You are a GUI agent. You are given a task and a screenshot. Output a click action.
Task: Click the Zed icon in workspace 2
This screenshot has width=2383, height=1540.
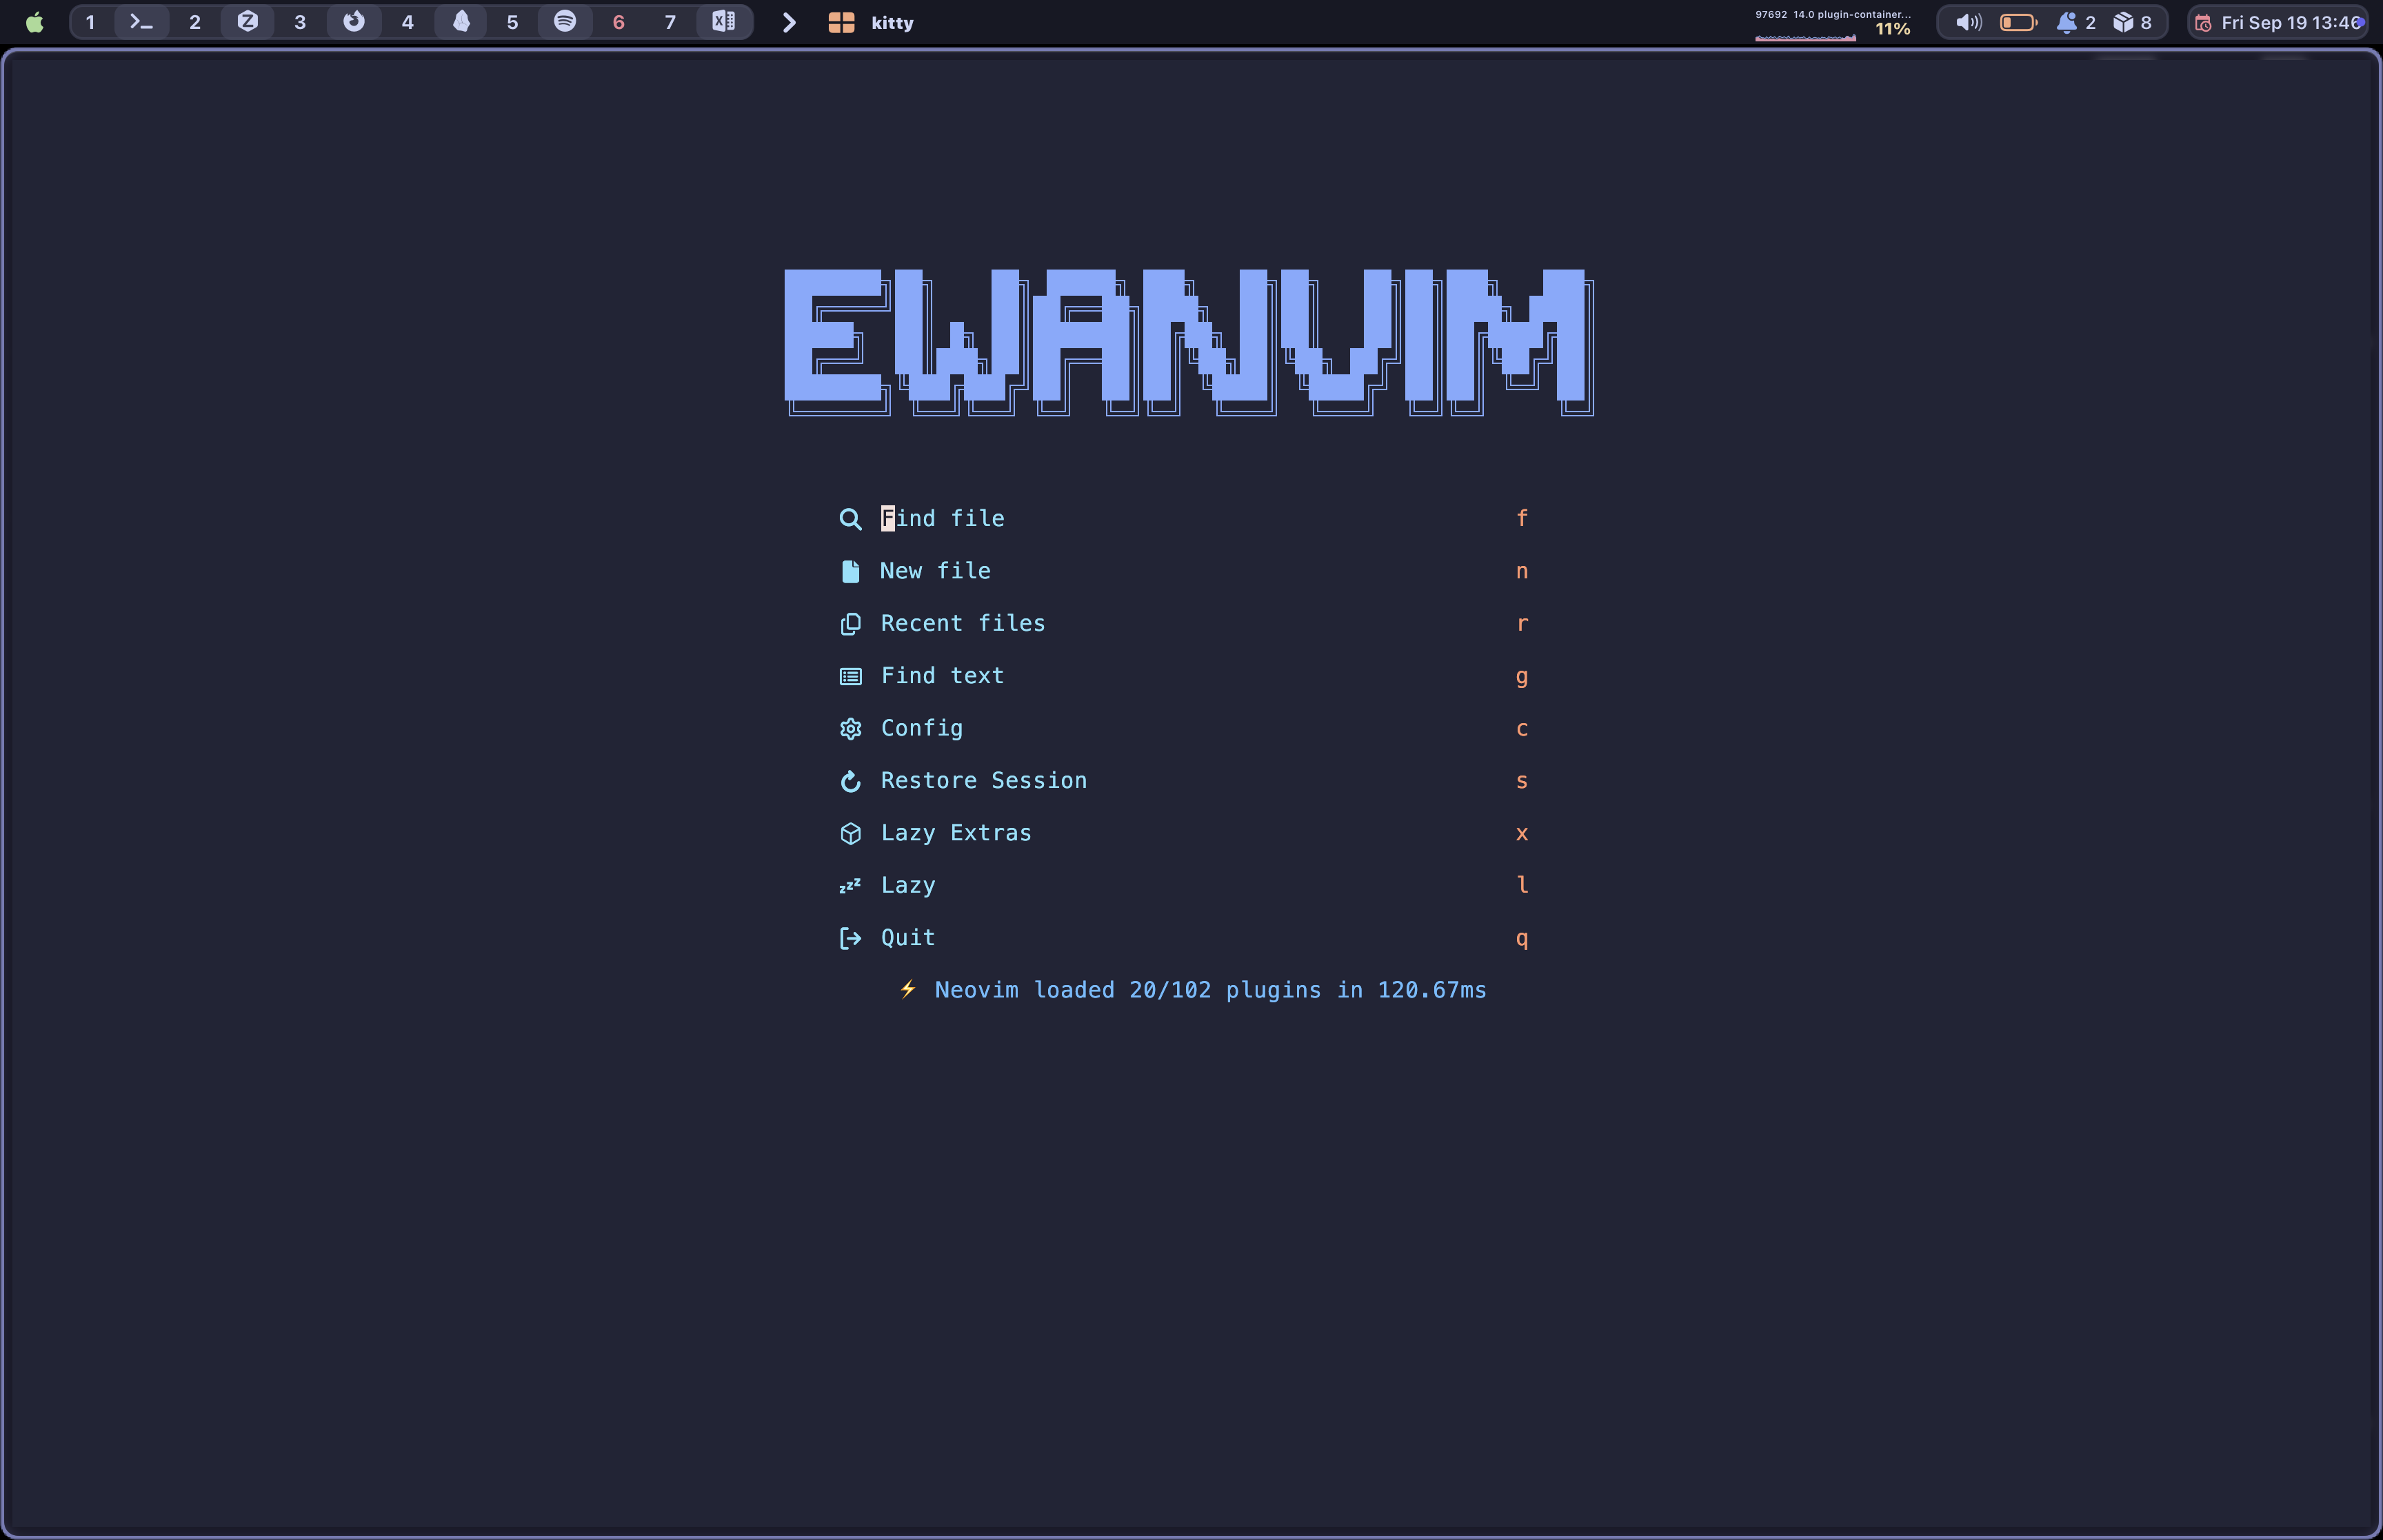coord(247,22)
